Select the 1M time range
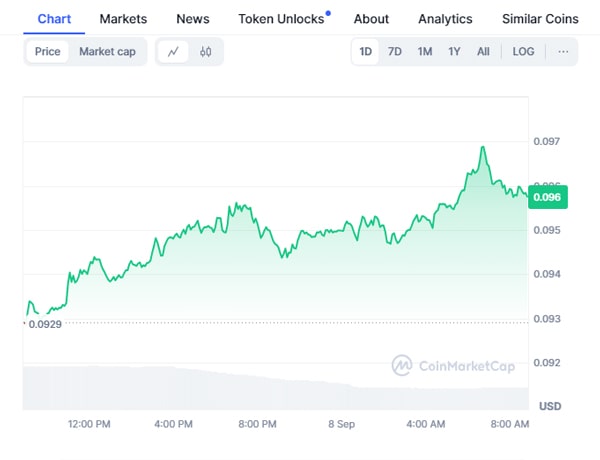 point(425,52)
